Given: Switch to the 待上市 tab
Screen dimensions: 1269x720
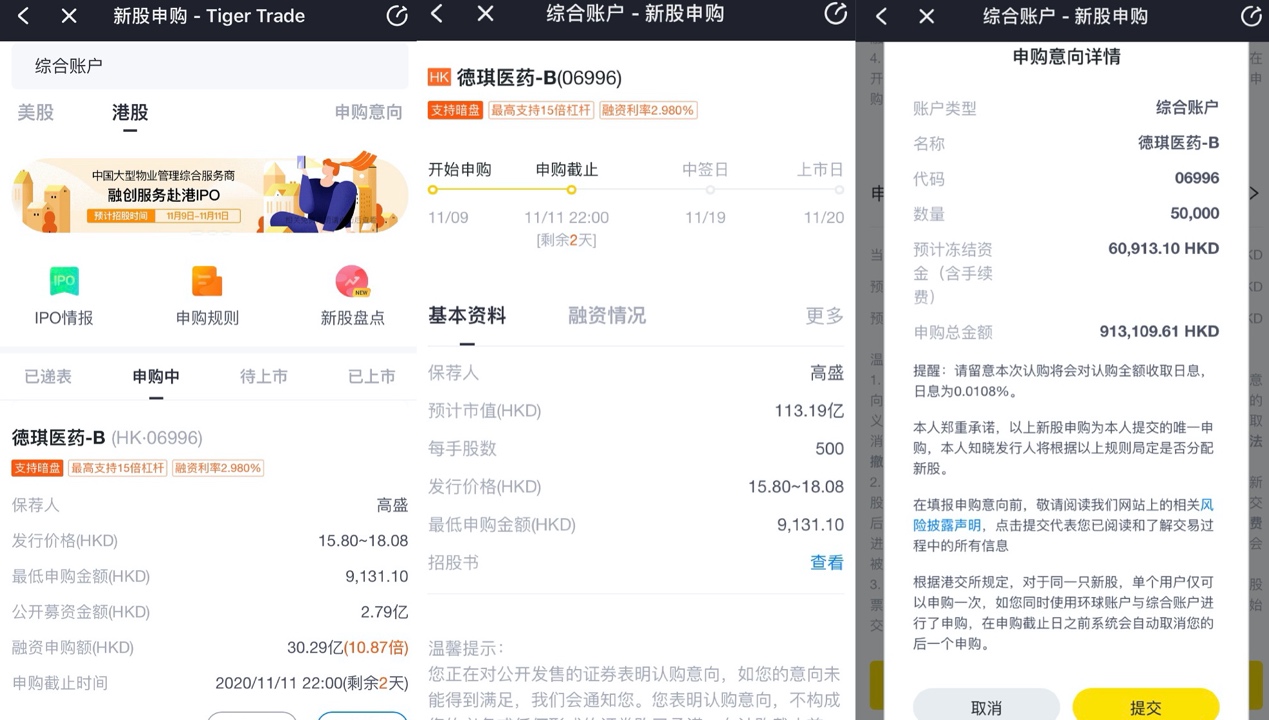Looking at the screenshot, I should tap(264, 377).
